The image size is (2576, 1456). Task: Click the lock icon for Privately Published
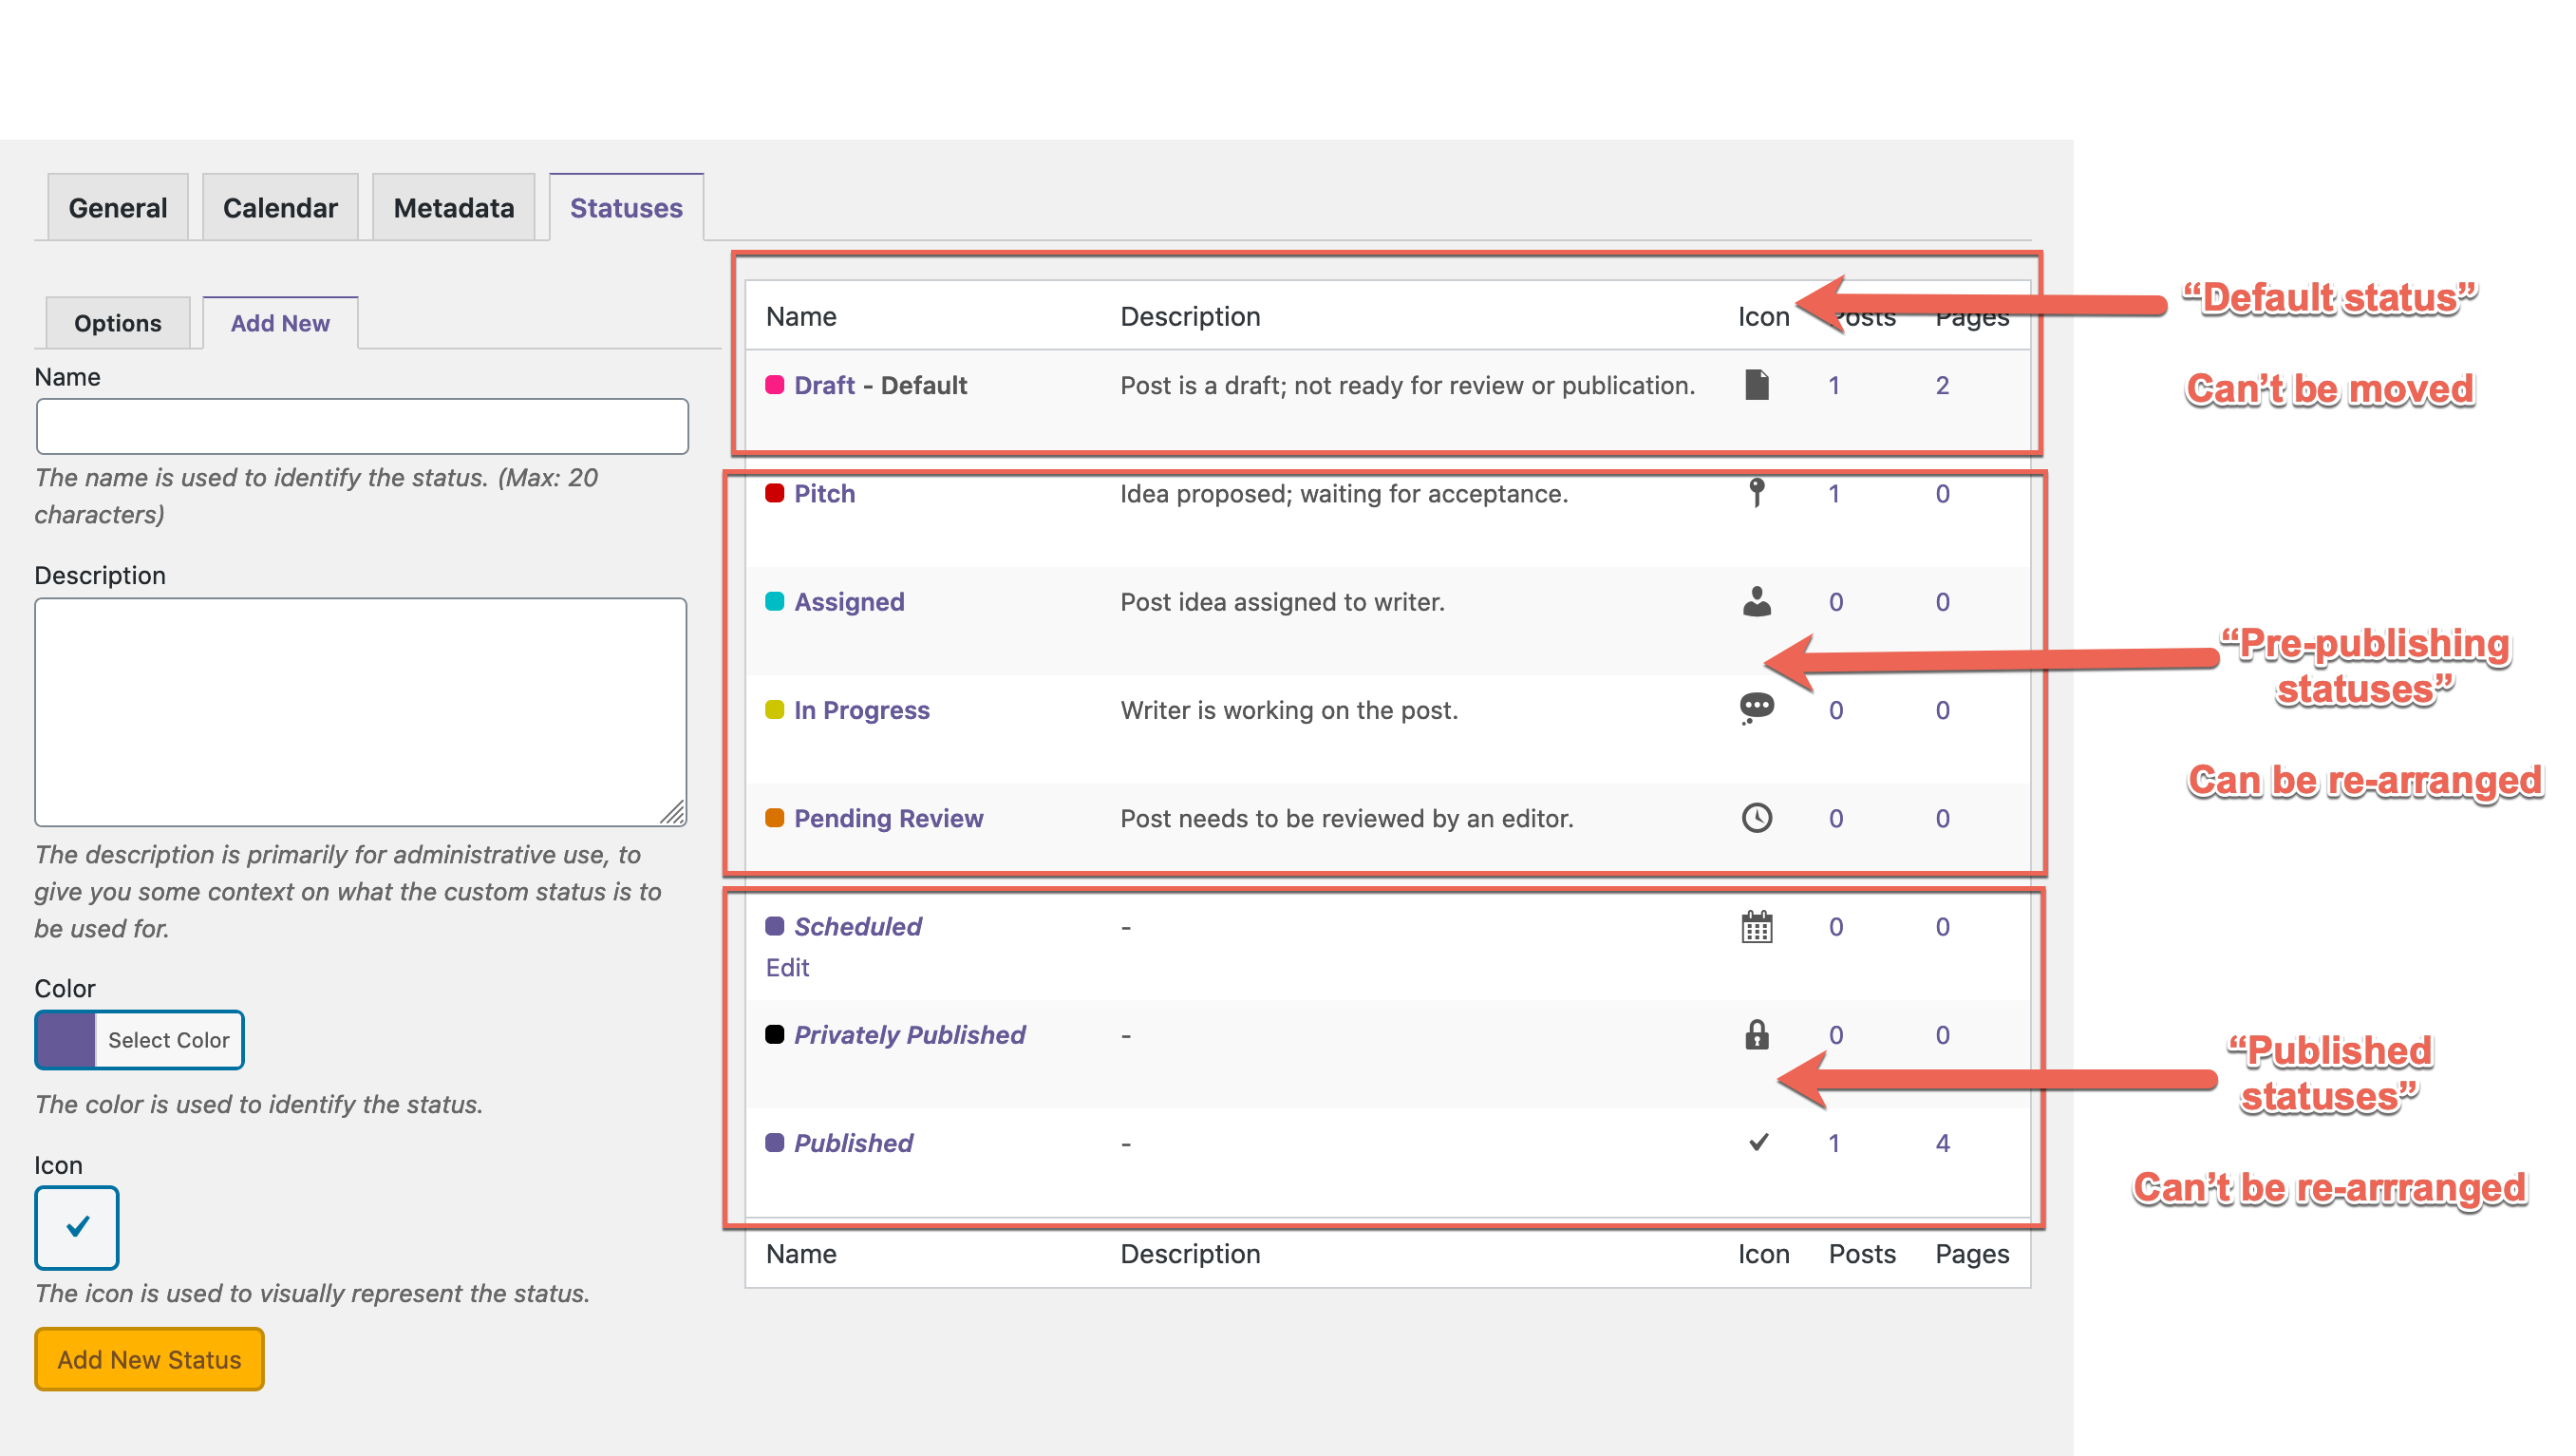coord(1757,1035)
